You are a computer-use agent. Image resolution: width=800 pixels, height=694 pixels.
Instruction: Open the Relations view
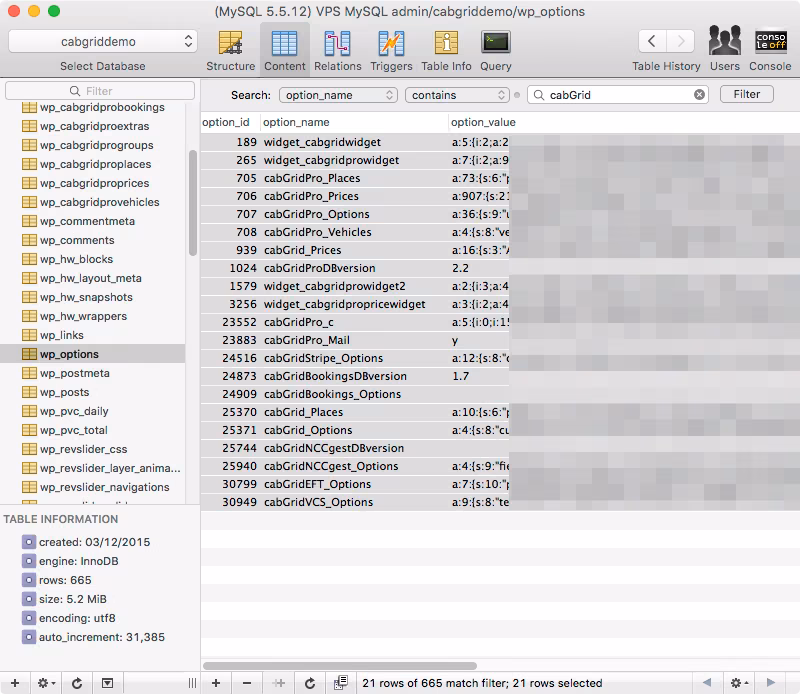coord(337,51)
